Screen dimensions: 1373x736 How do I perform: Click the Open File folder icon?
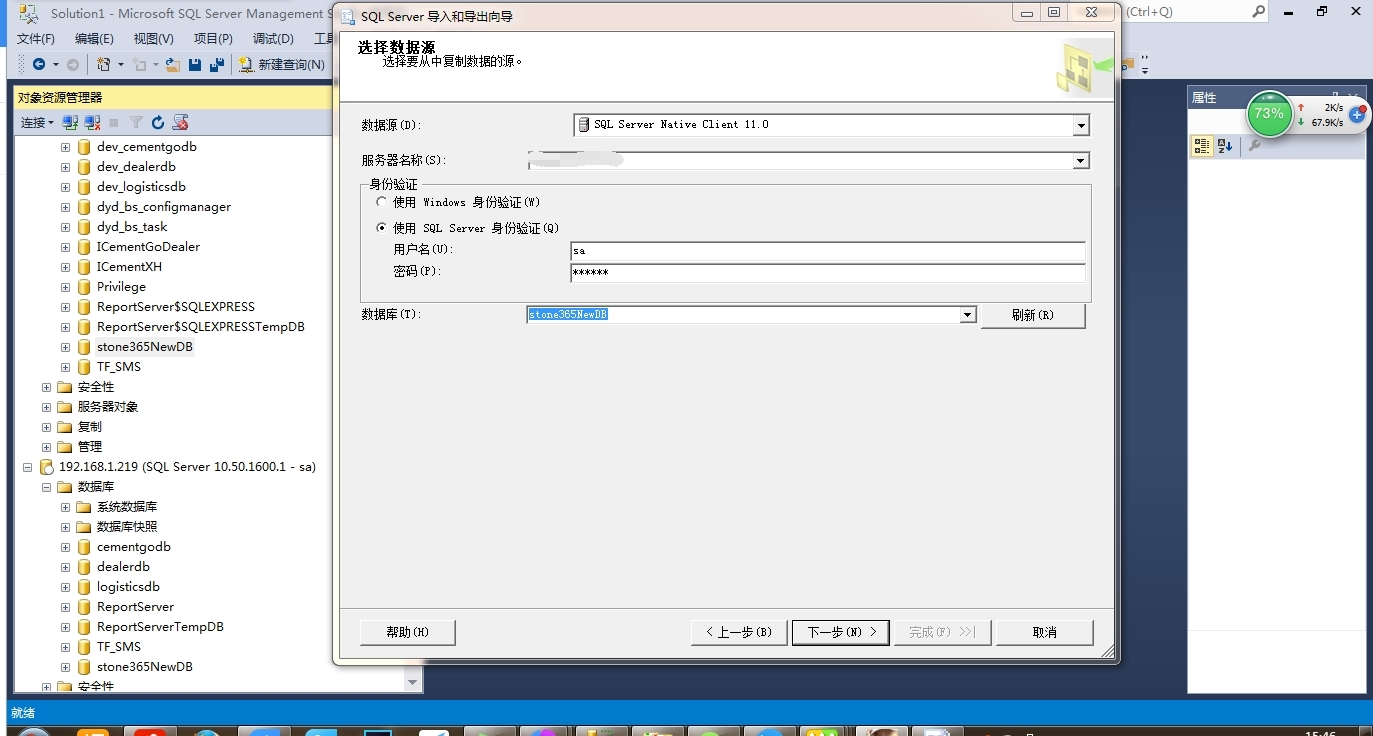pos(173,65)
